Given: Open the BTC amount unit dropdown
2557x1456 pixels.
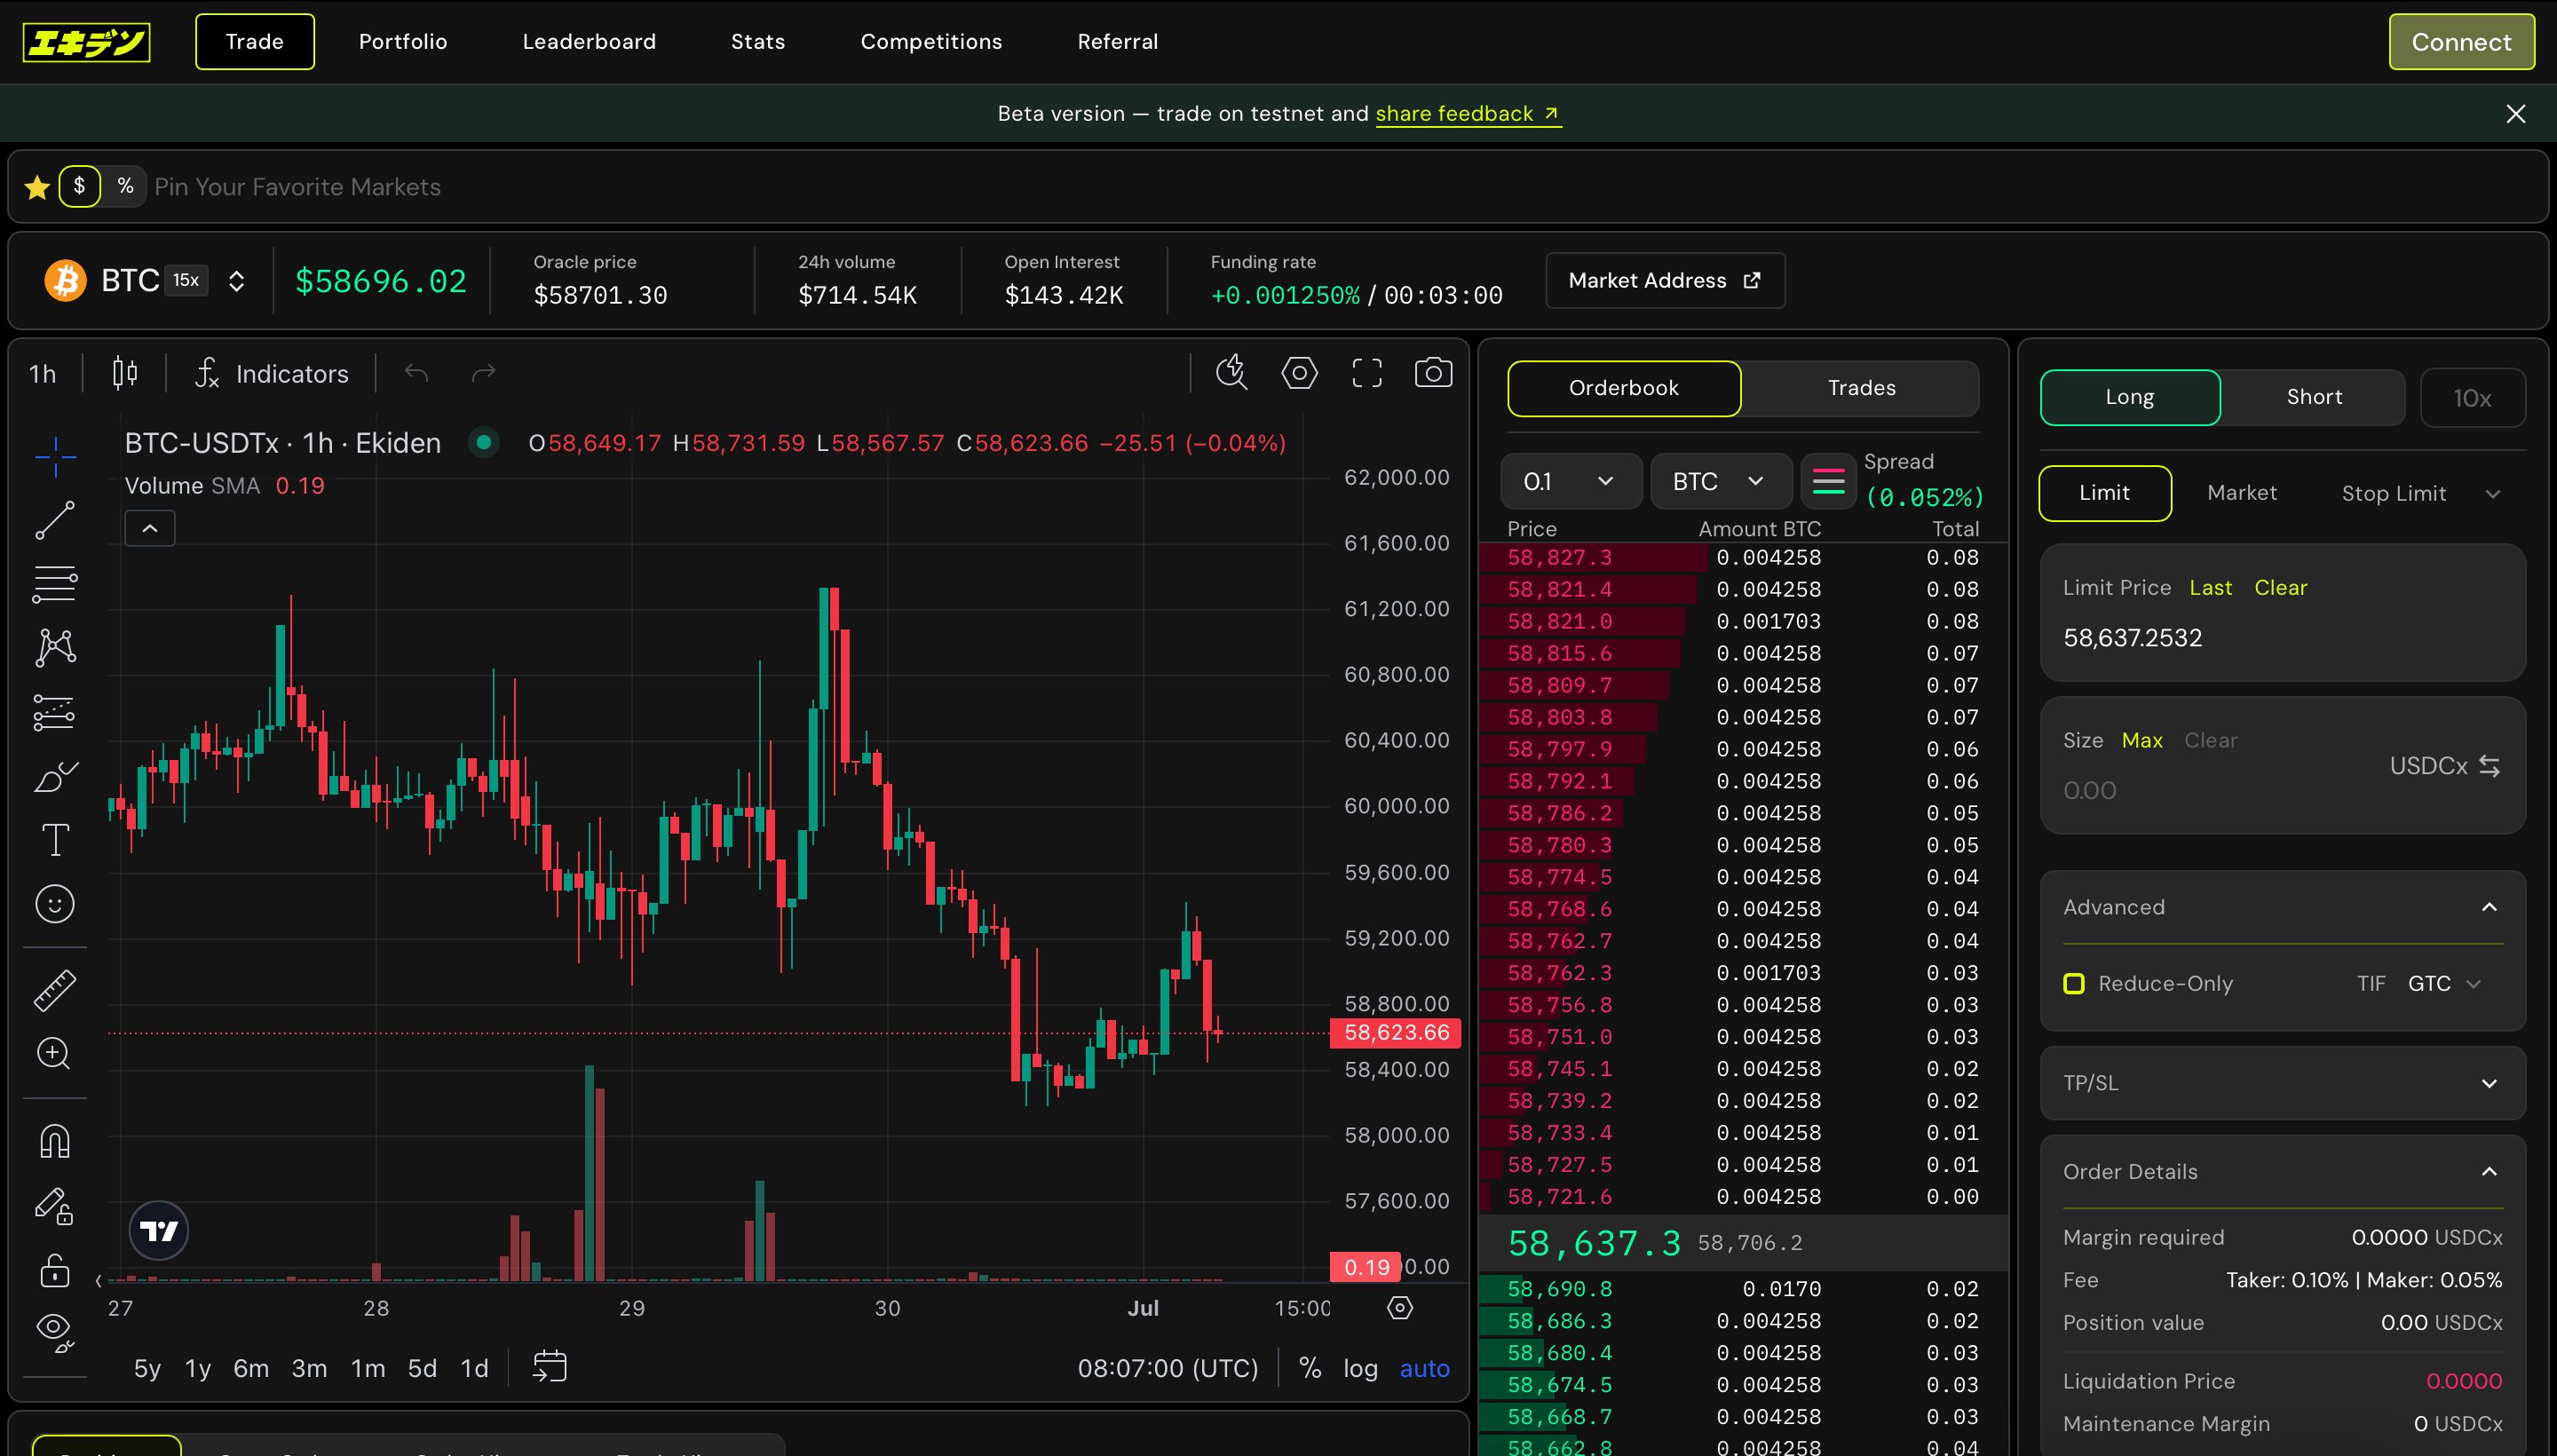Looking at the screenshot, I should [x=1720, y=481].
